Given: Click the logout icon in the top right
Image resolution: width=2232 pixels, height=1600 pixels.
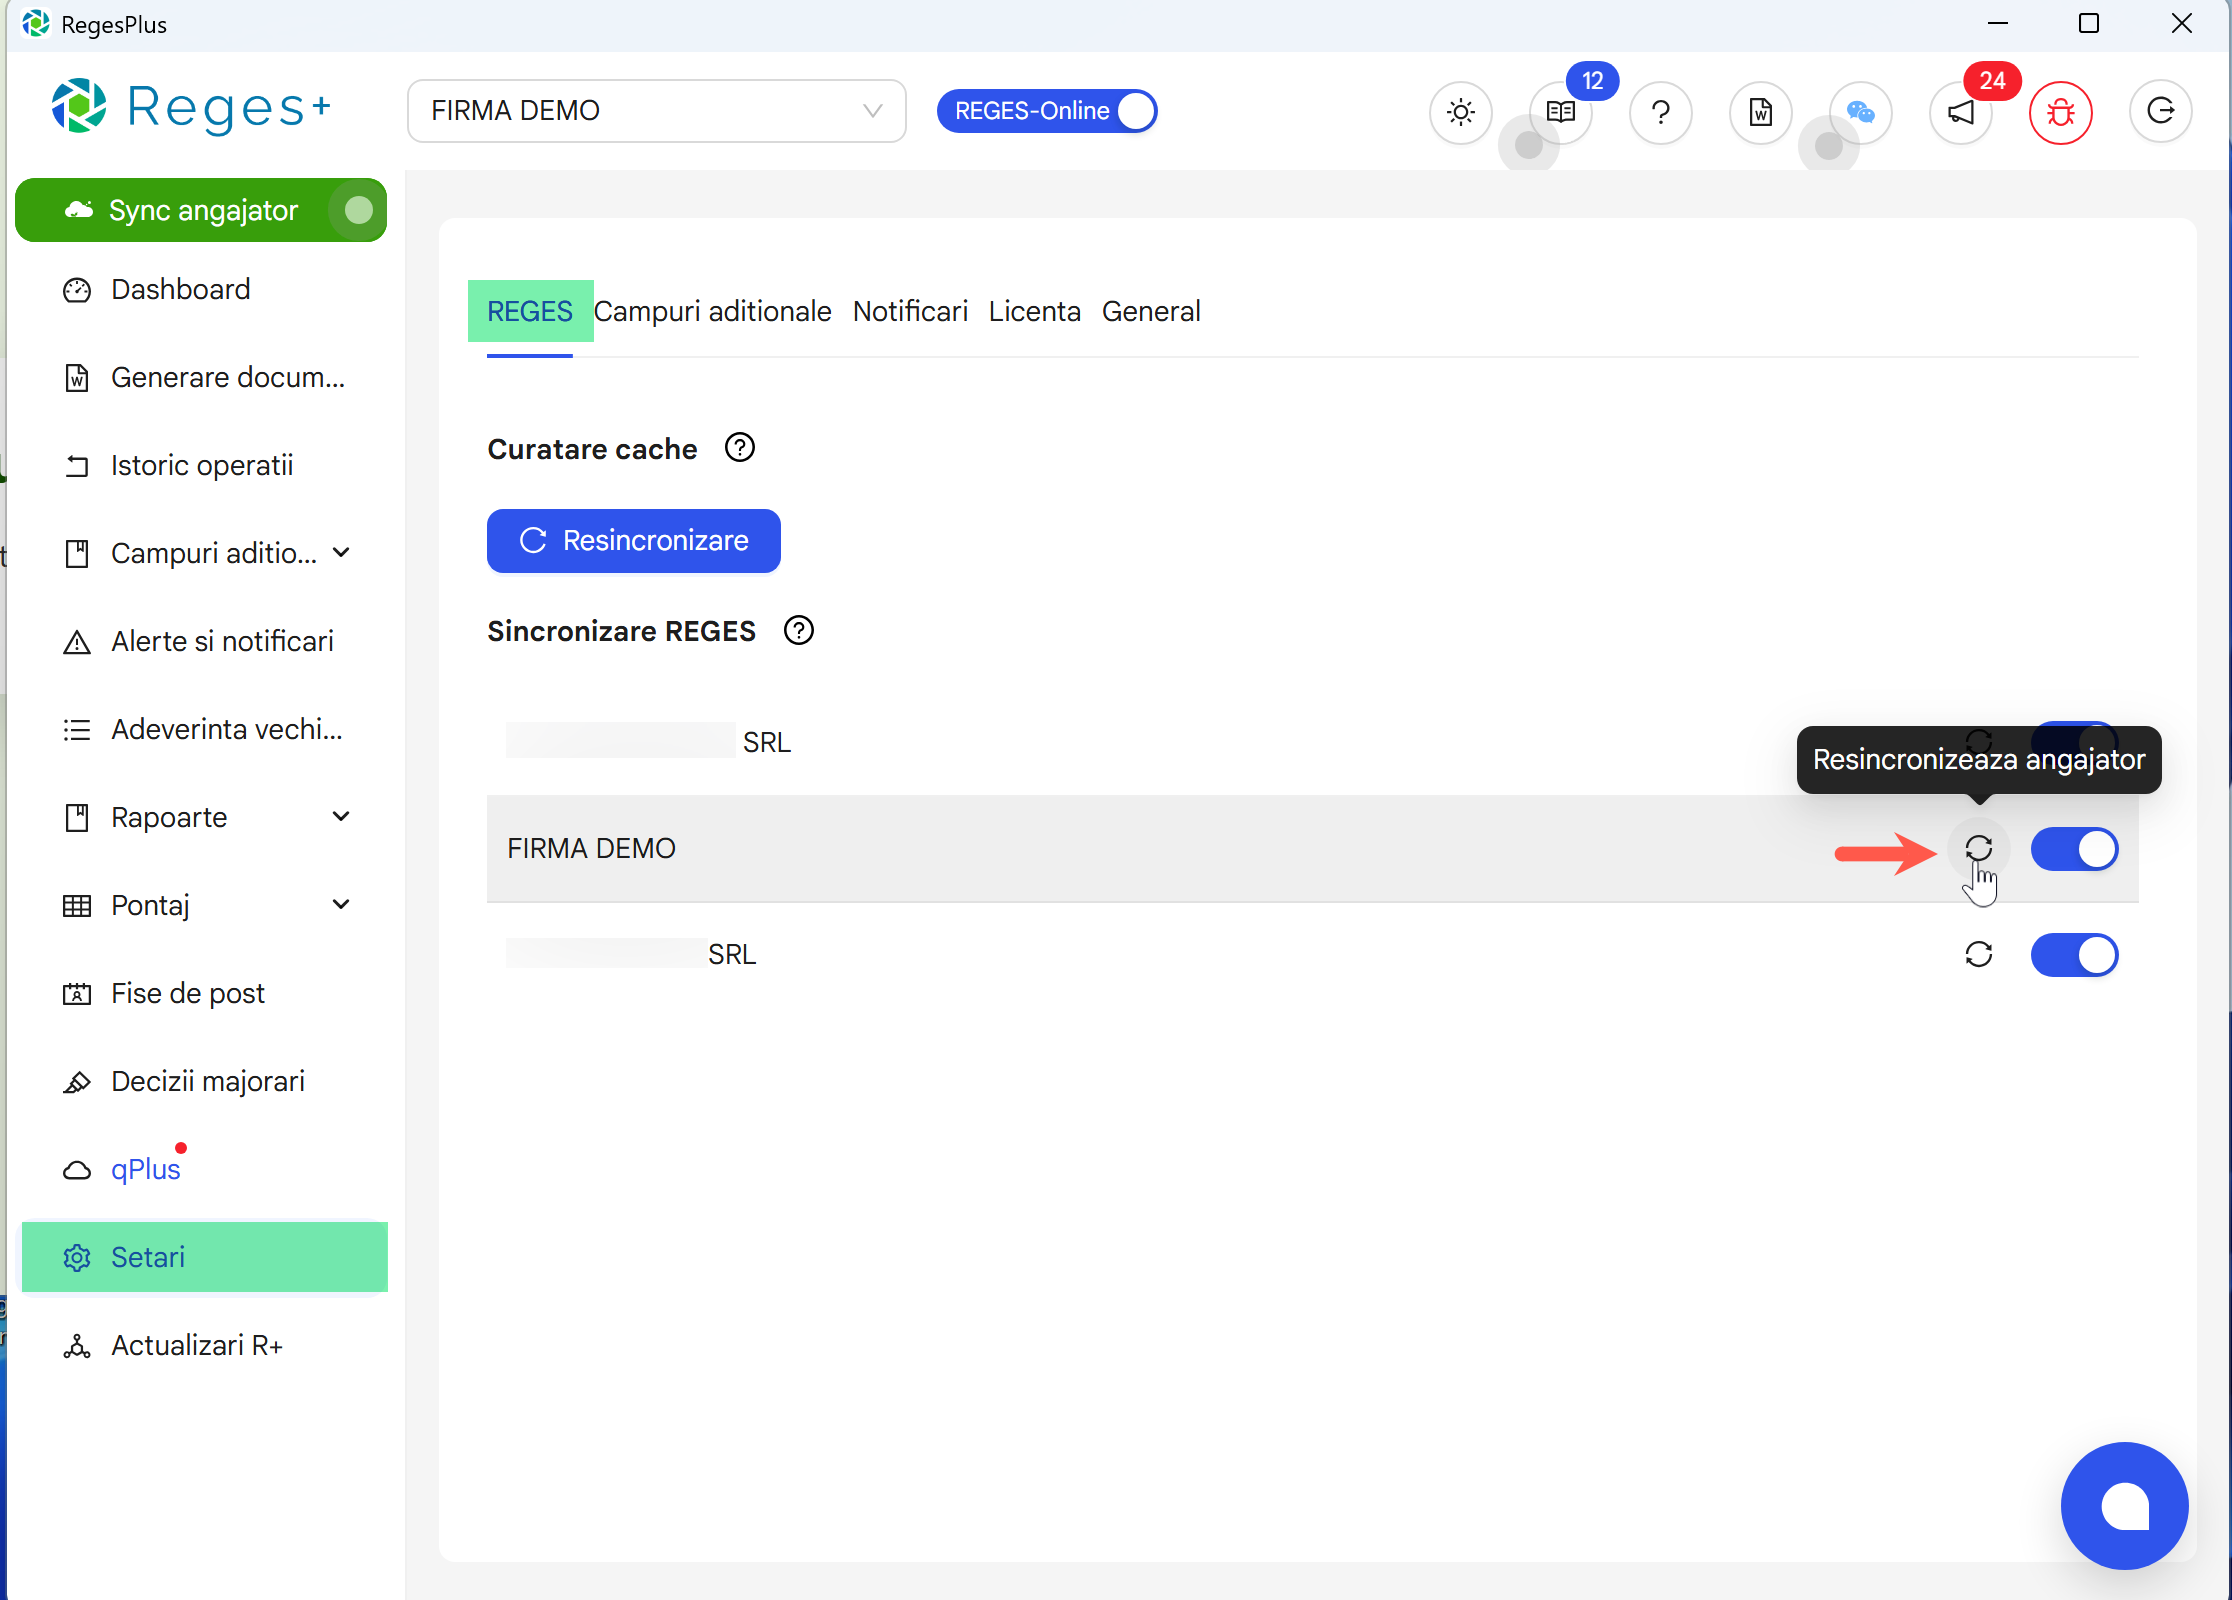Looking at the screenshot, I should pyautogui.click(x=2161, y=112).
